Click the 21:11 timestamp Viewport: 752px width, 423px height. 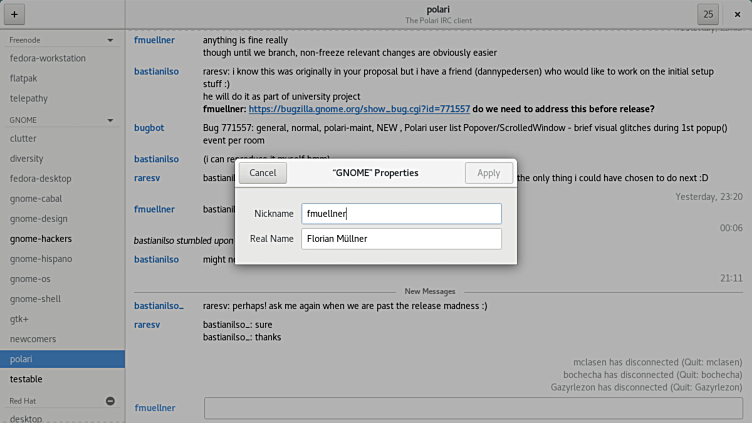pyautogui.click(x=731, y=278)
